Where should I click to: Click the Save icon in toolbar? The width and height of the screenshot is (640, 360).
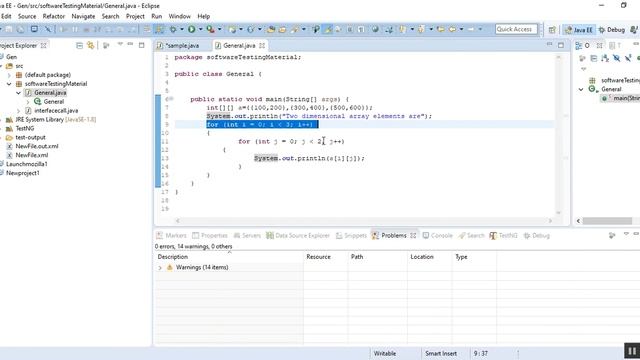coord(9,29)
